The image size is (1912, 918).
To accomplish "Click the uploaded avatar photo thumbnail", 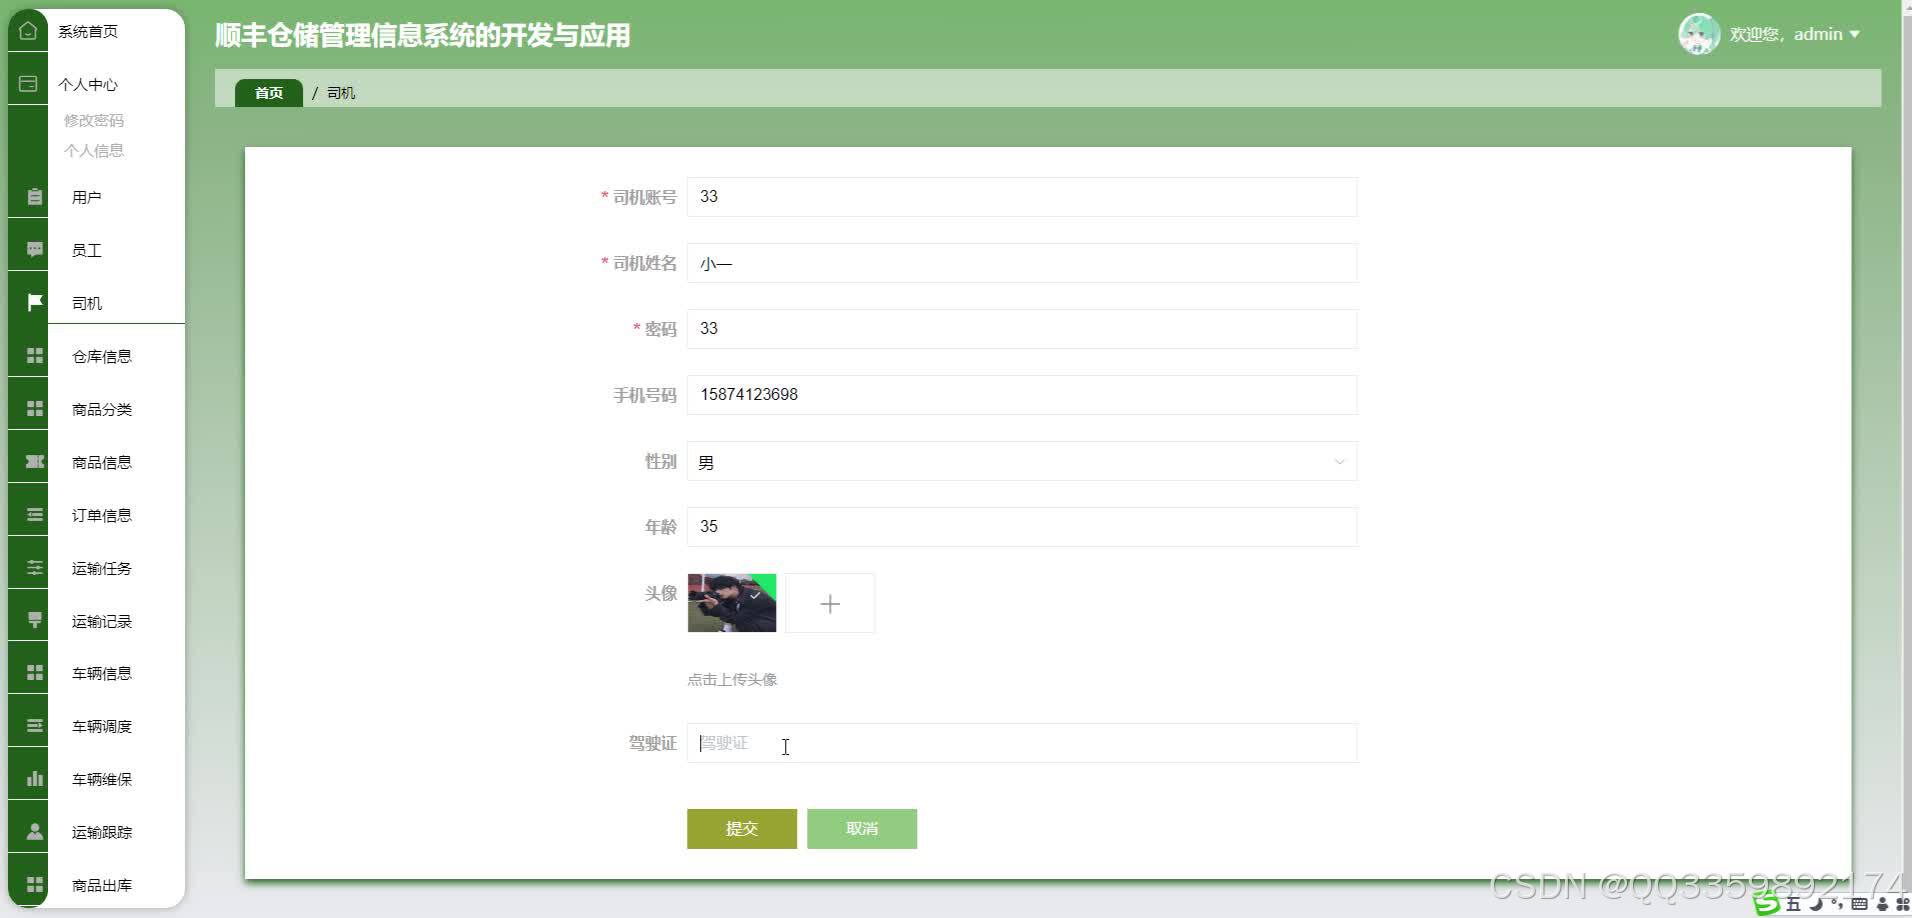I will [732, 603].
